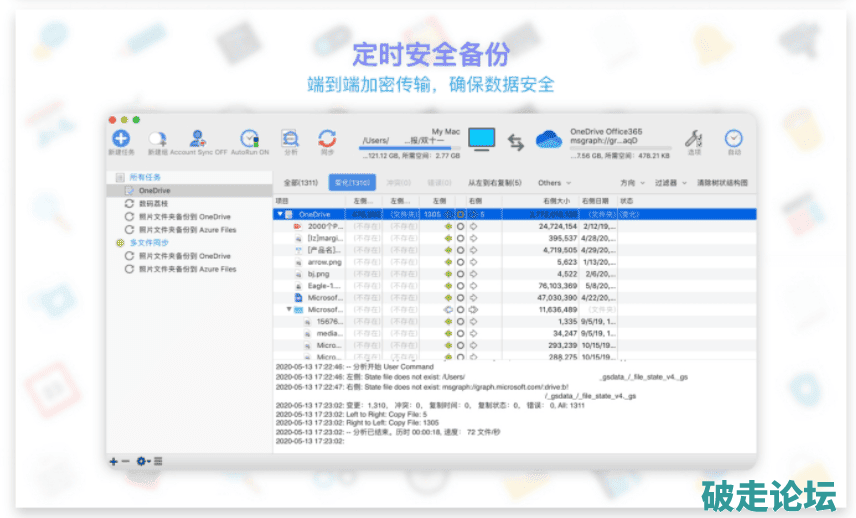Click the bottom plus add-job icon

(x=114, y=461)
